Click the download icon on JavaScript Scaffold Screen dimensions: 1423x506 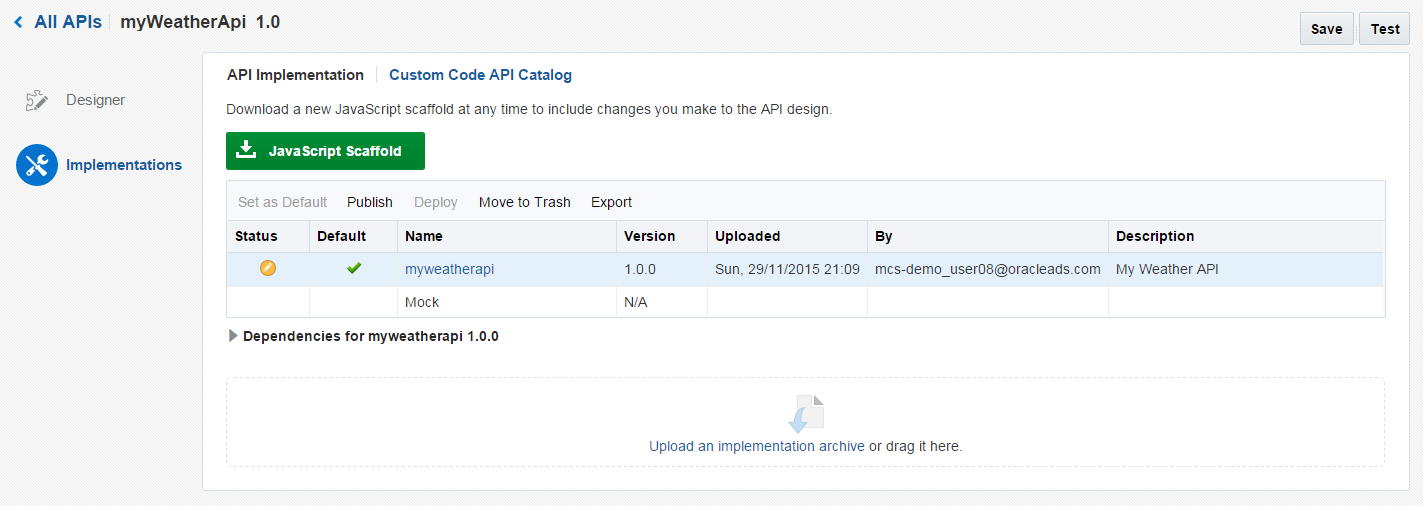tap(245, 150)
